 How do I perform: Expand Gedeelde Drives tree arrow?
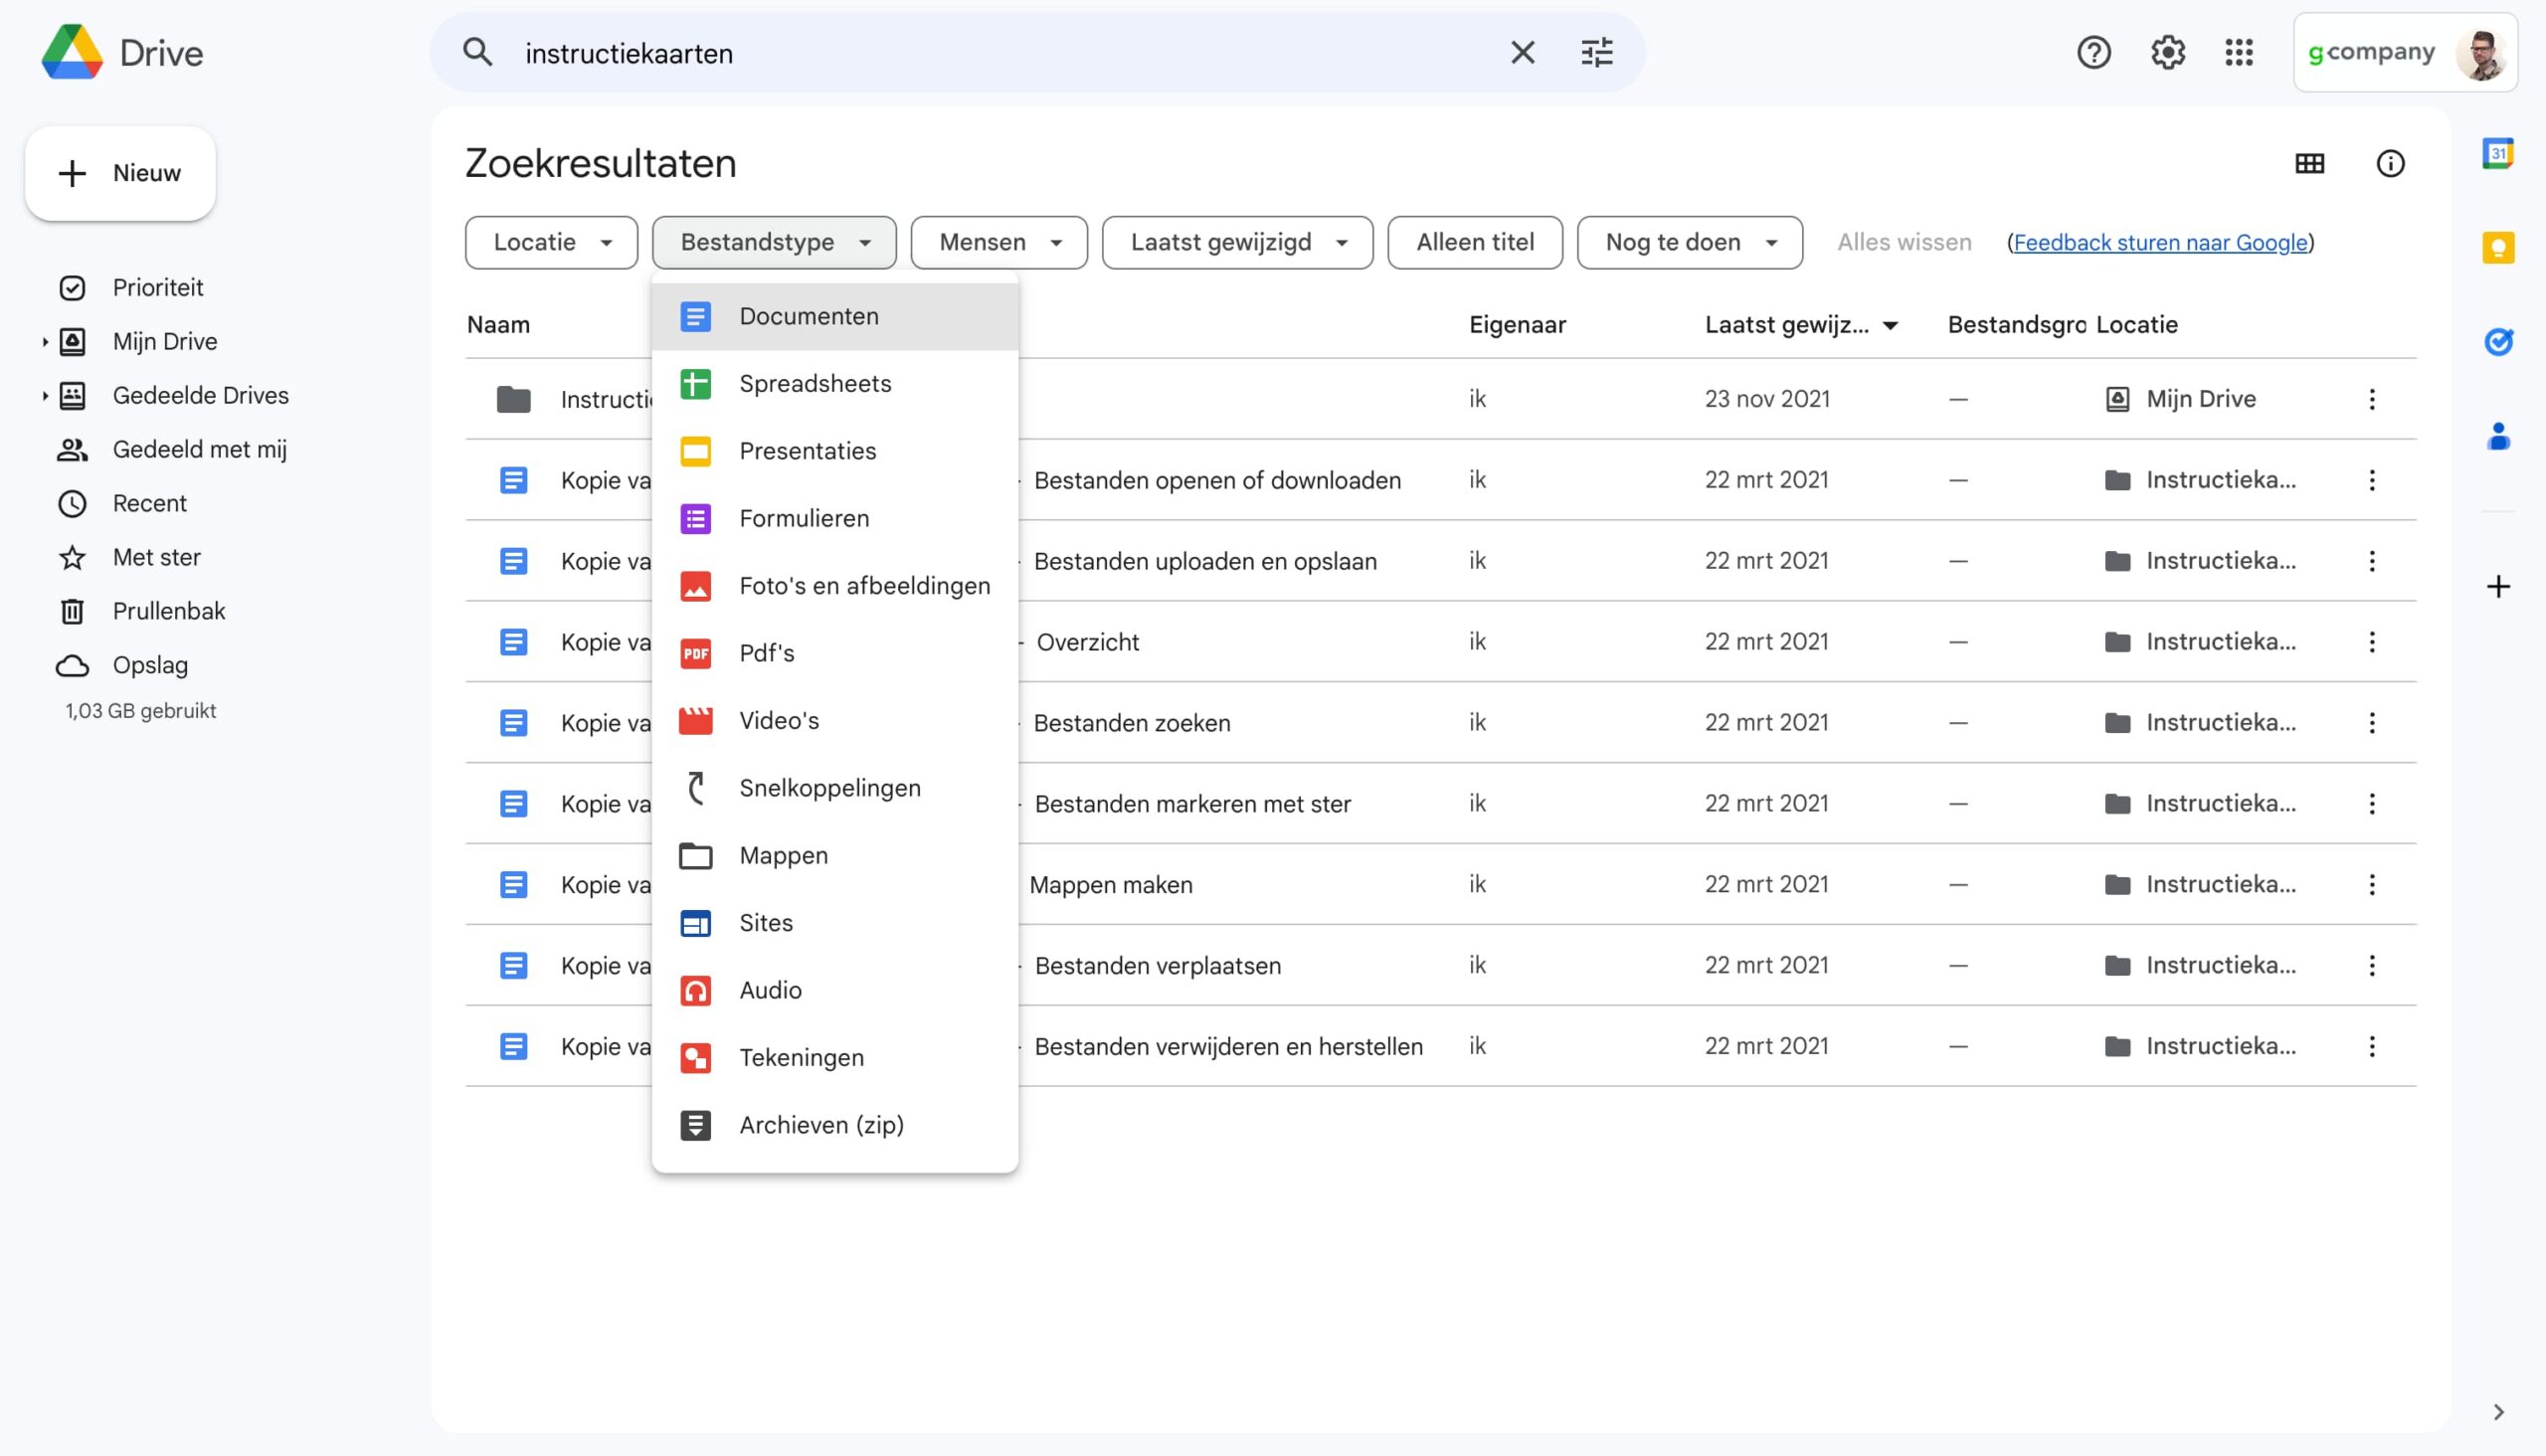(45, 396)
